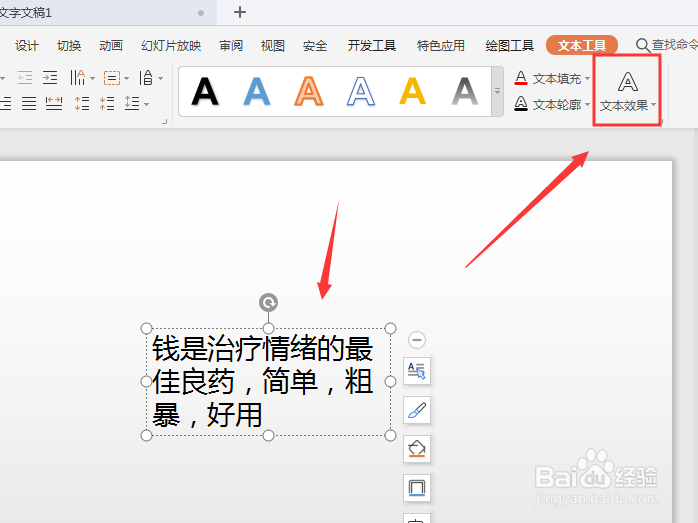Apply the blue A text style
The width and height of the screenshot is (698, 523).
point(257,92)
